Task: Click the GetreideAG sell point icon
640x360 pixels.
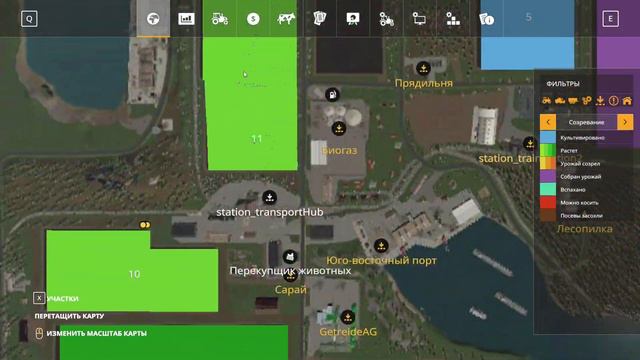Action: tap(348, 317)
